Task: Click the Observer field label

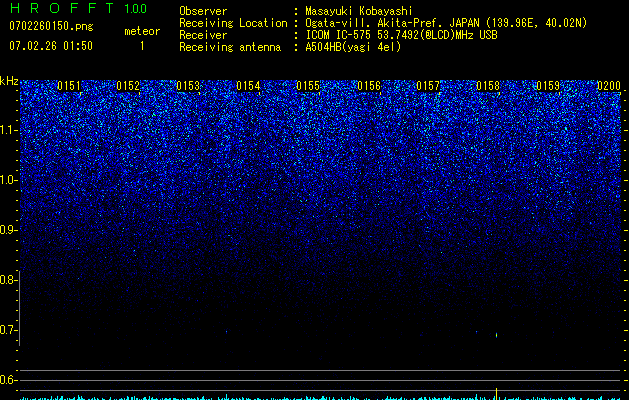Action: [203, 11]
